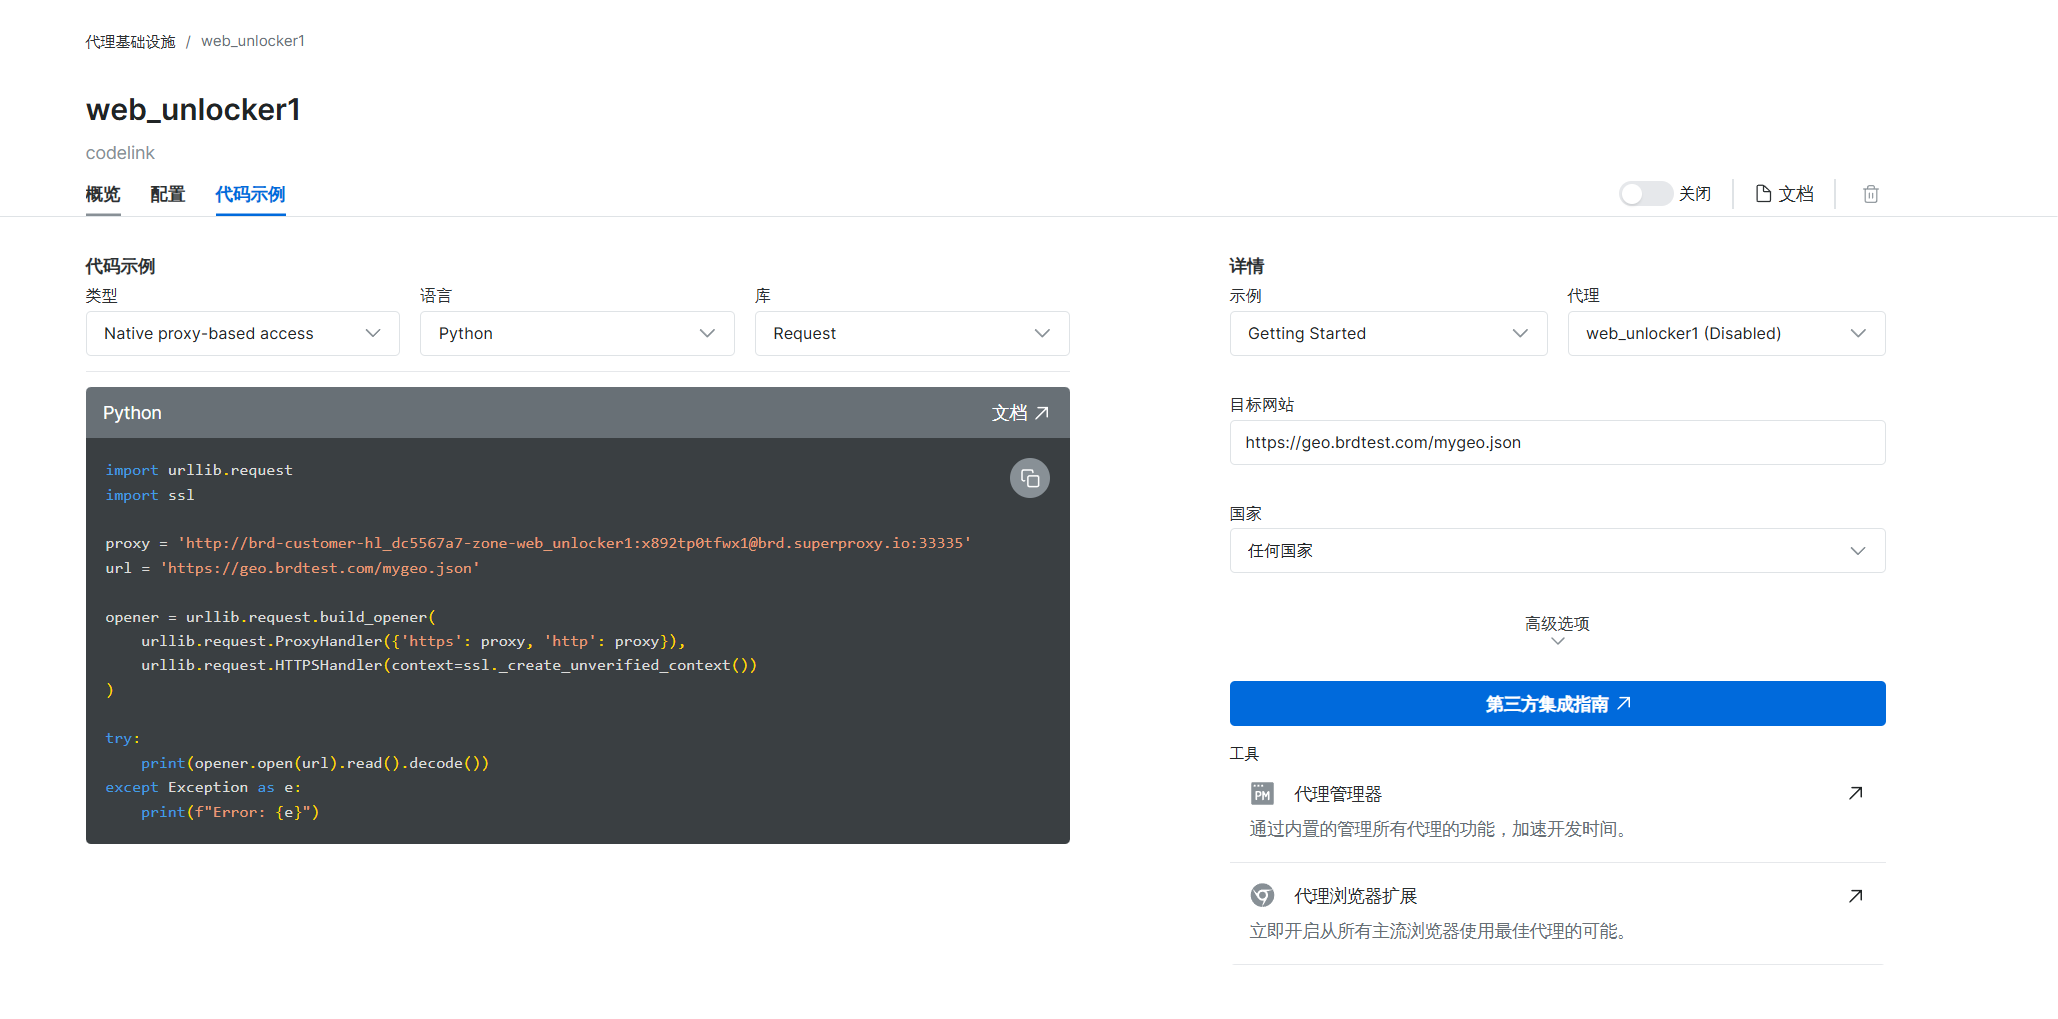Click the 代理浏览器扩展 tool title
2058x1019 pixels.
(1356, 896)
